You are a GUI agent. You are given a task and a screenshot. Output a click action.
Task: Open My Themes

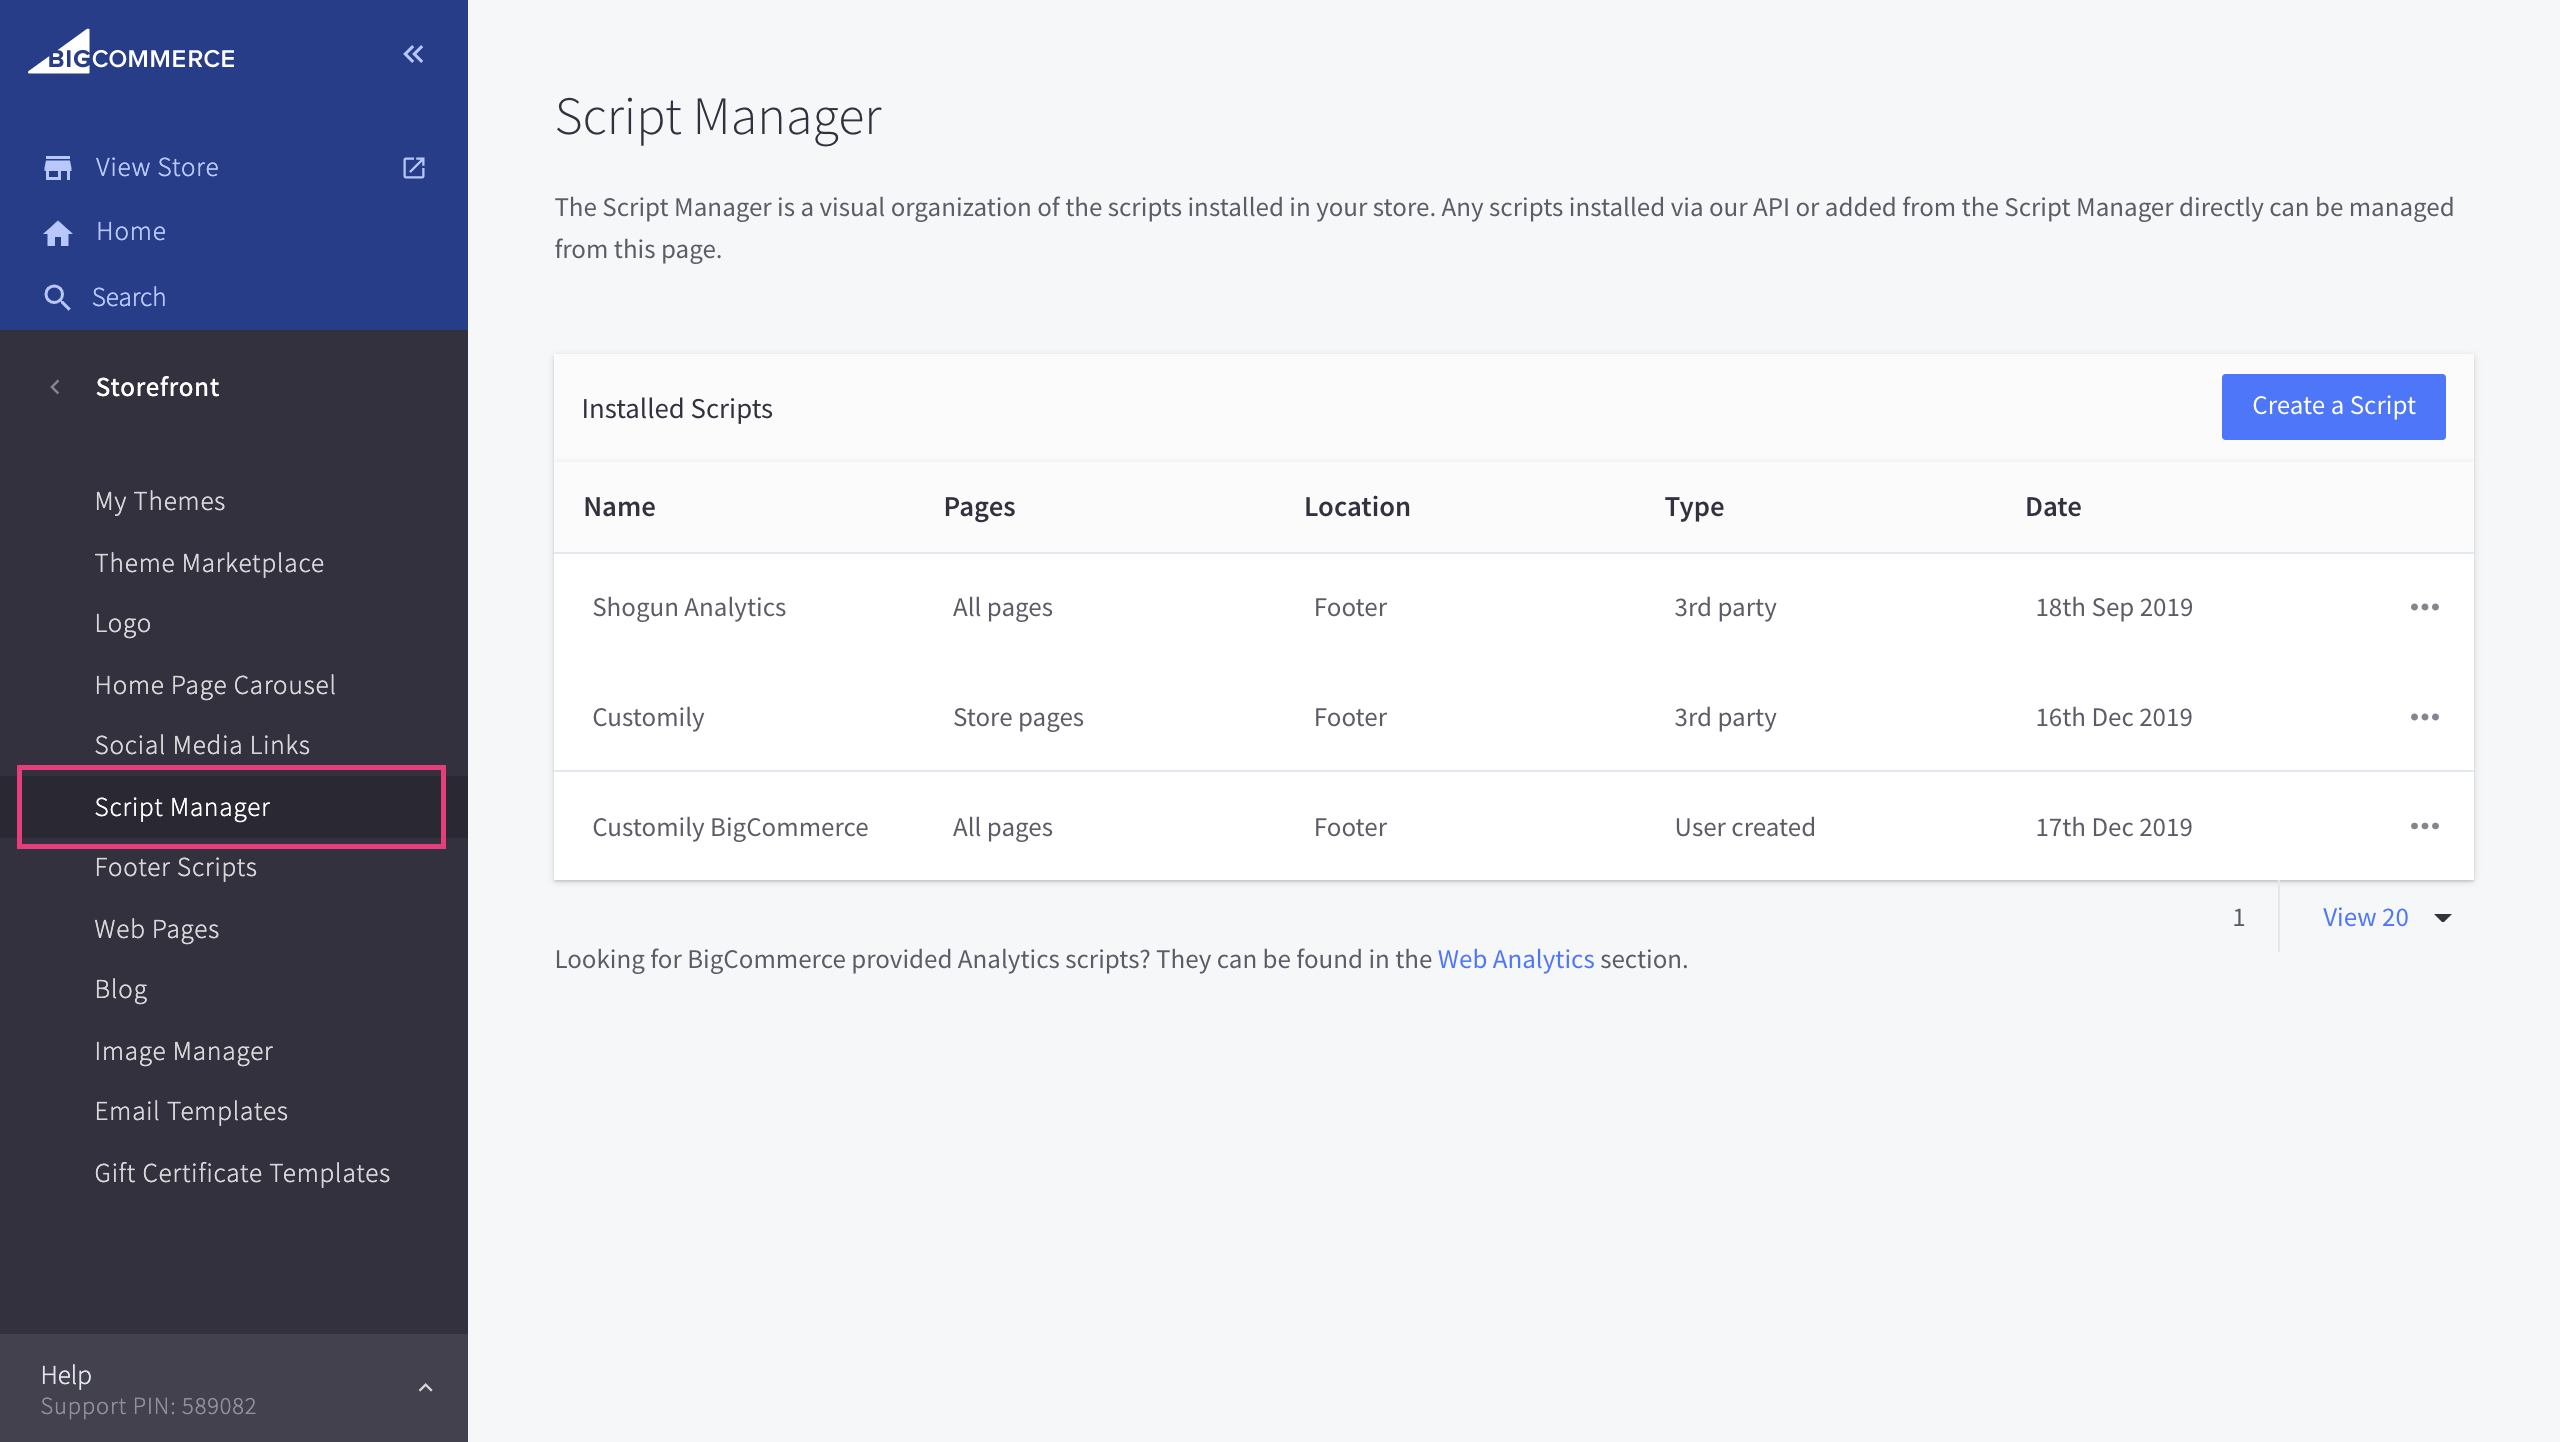tap(160, 501)
